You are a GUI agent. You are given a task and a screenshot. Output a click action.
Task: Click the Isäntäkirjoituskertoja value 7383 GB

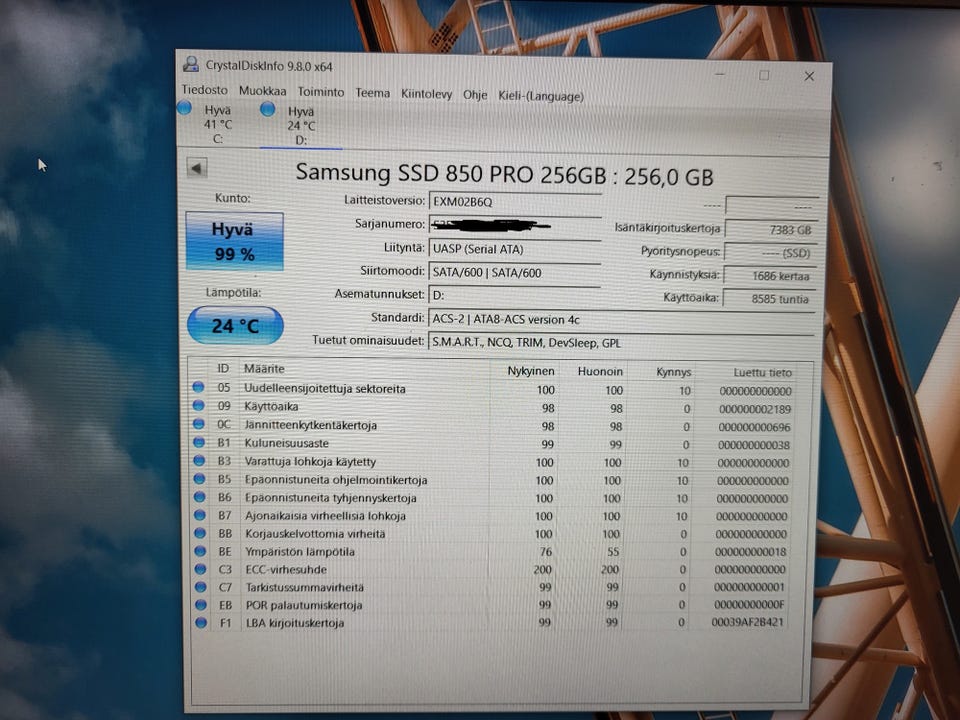771,230
